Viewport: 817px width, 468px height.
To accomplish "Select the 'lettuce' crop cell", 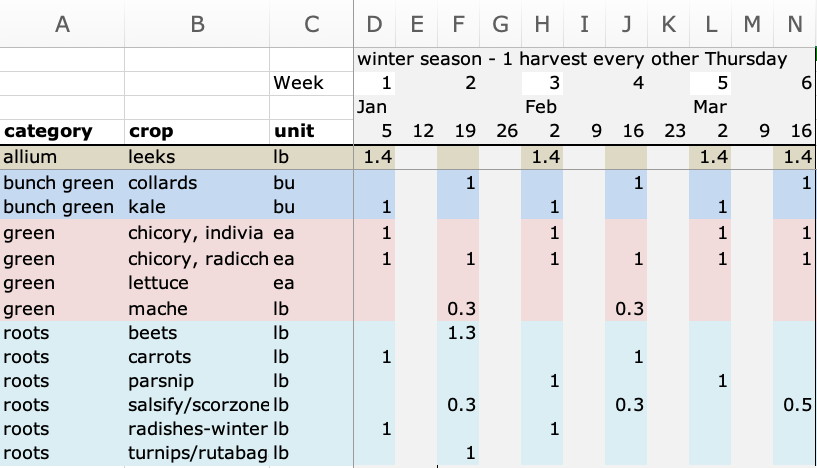I will (197, 283).
